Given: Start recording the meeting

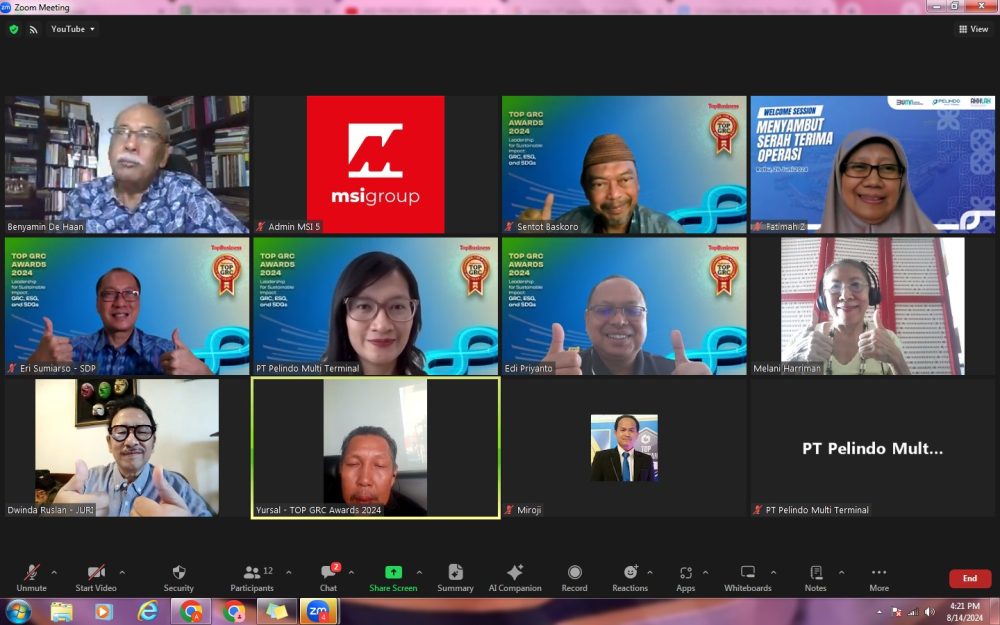Looking at the screenshot, I should [575, 578].
